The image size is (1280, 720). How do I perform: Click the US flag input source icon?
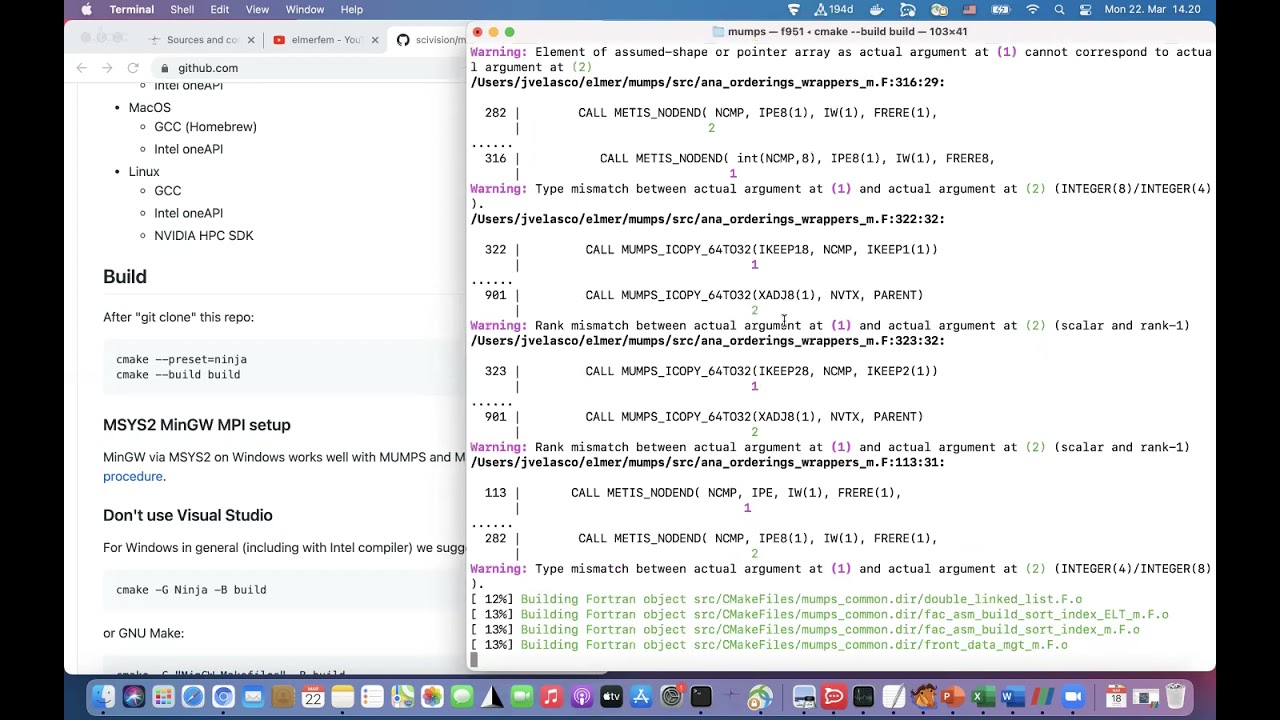click(969, 10)
